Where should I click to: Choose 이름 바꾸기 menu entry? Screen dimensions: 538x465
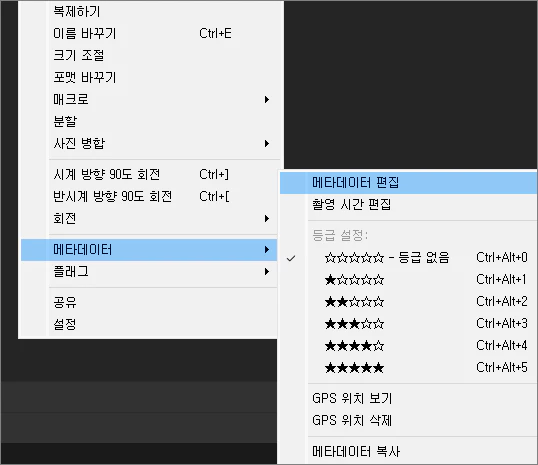[149, 34]
